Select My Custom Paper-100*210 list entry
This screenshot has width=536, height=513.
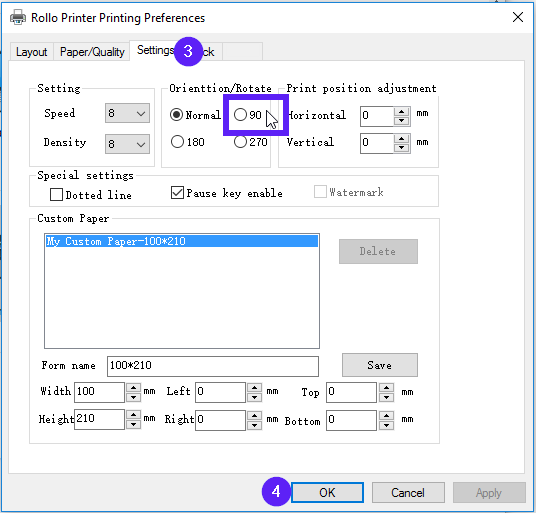coord(182,241)
